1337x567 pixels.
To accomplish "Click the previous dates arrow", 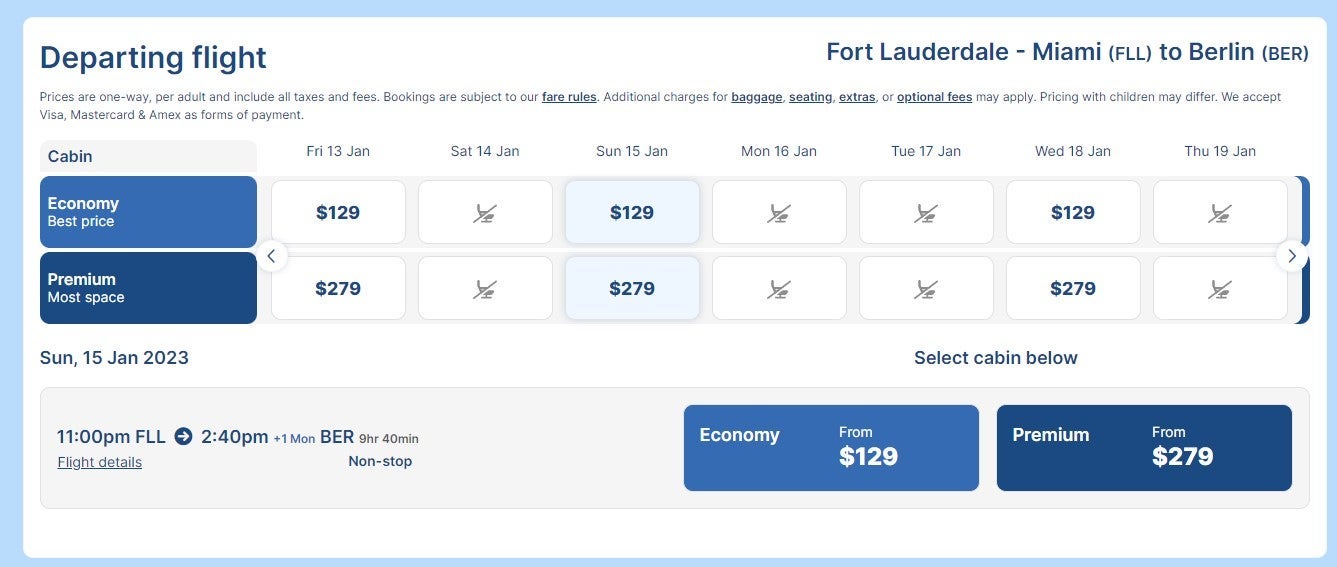I will (270, 256).
